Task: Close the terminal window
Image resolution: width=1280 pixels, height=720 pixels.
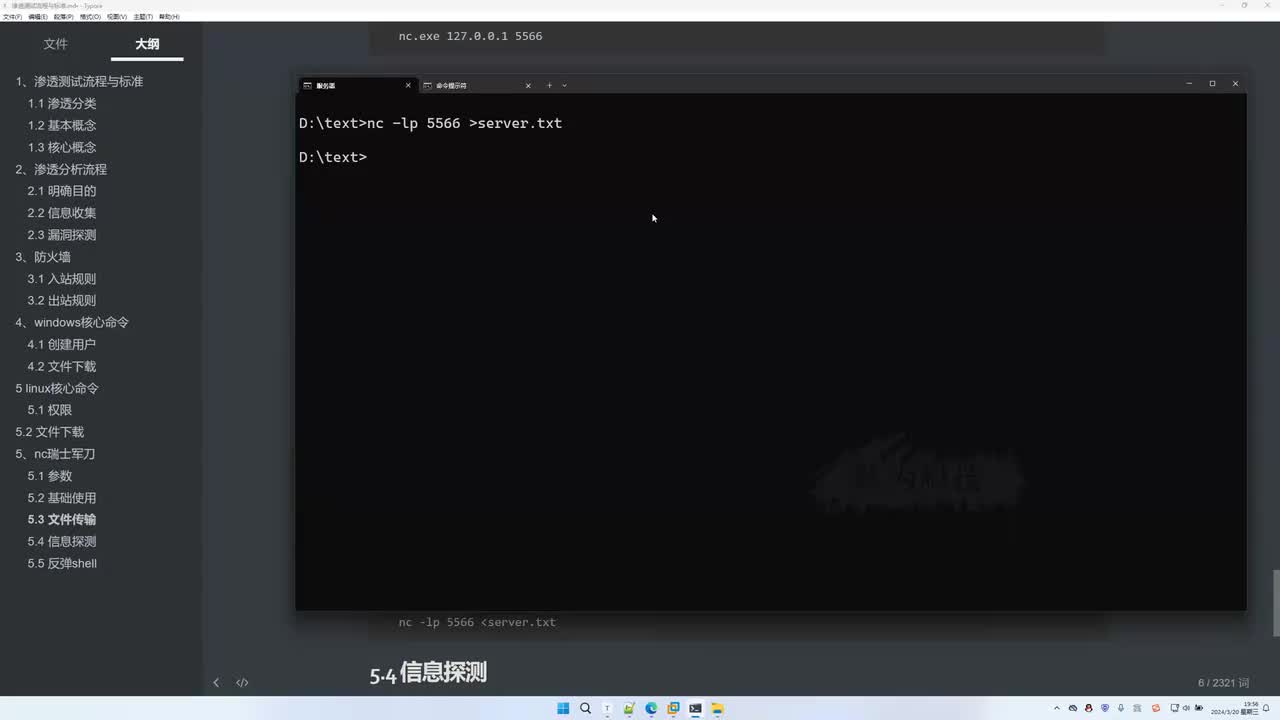Action: click(1235, 84)
